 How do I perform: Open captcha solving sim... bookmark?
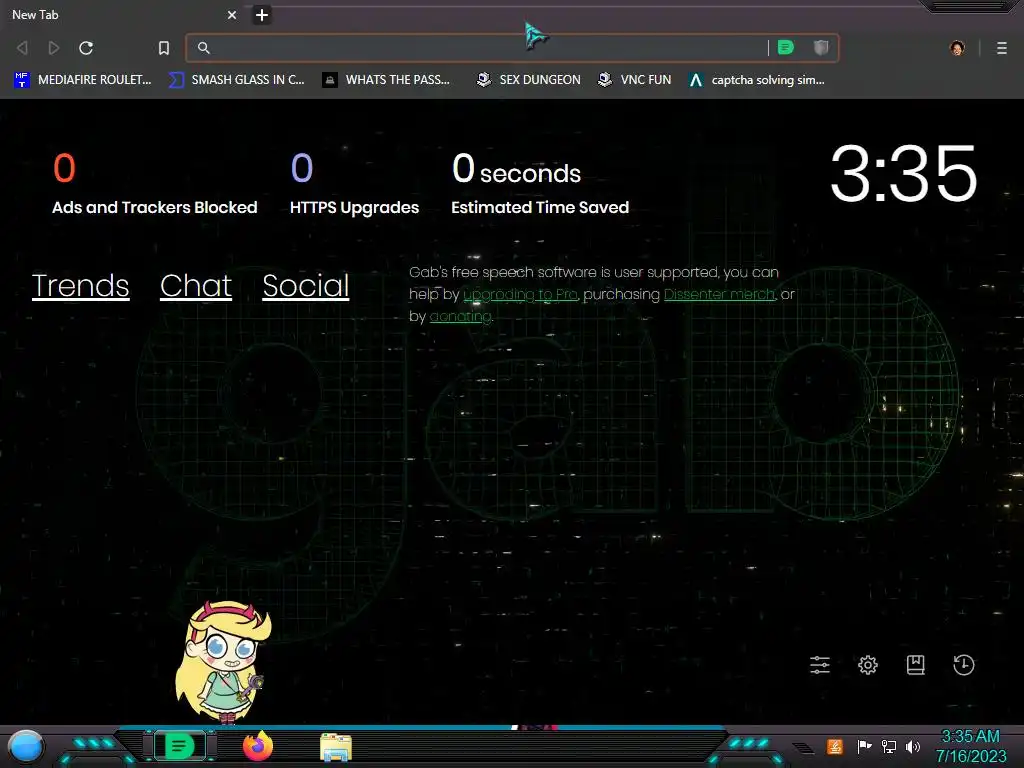coord(757,80)
